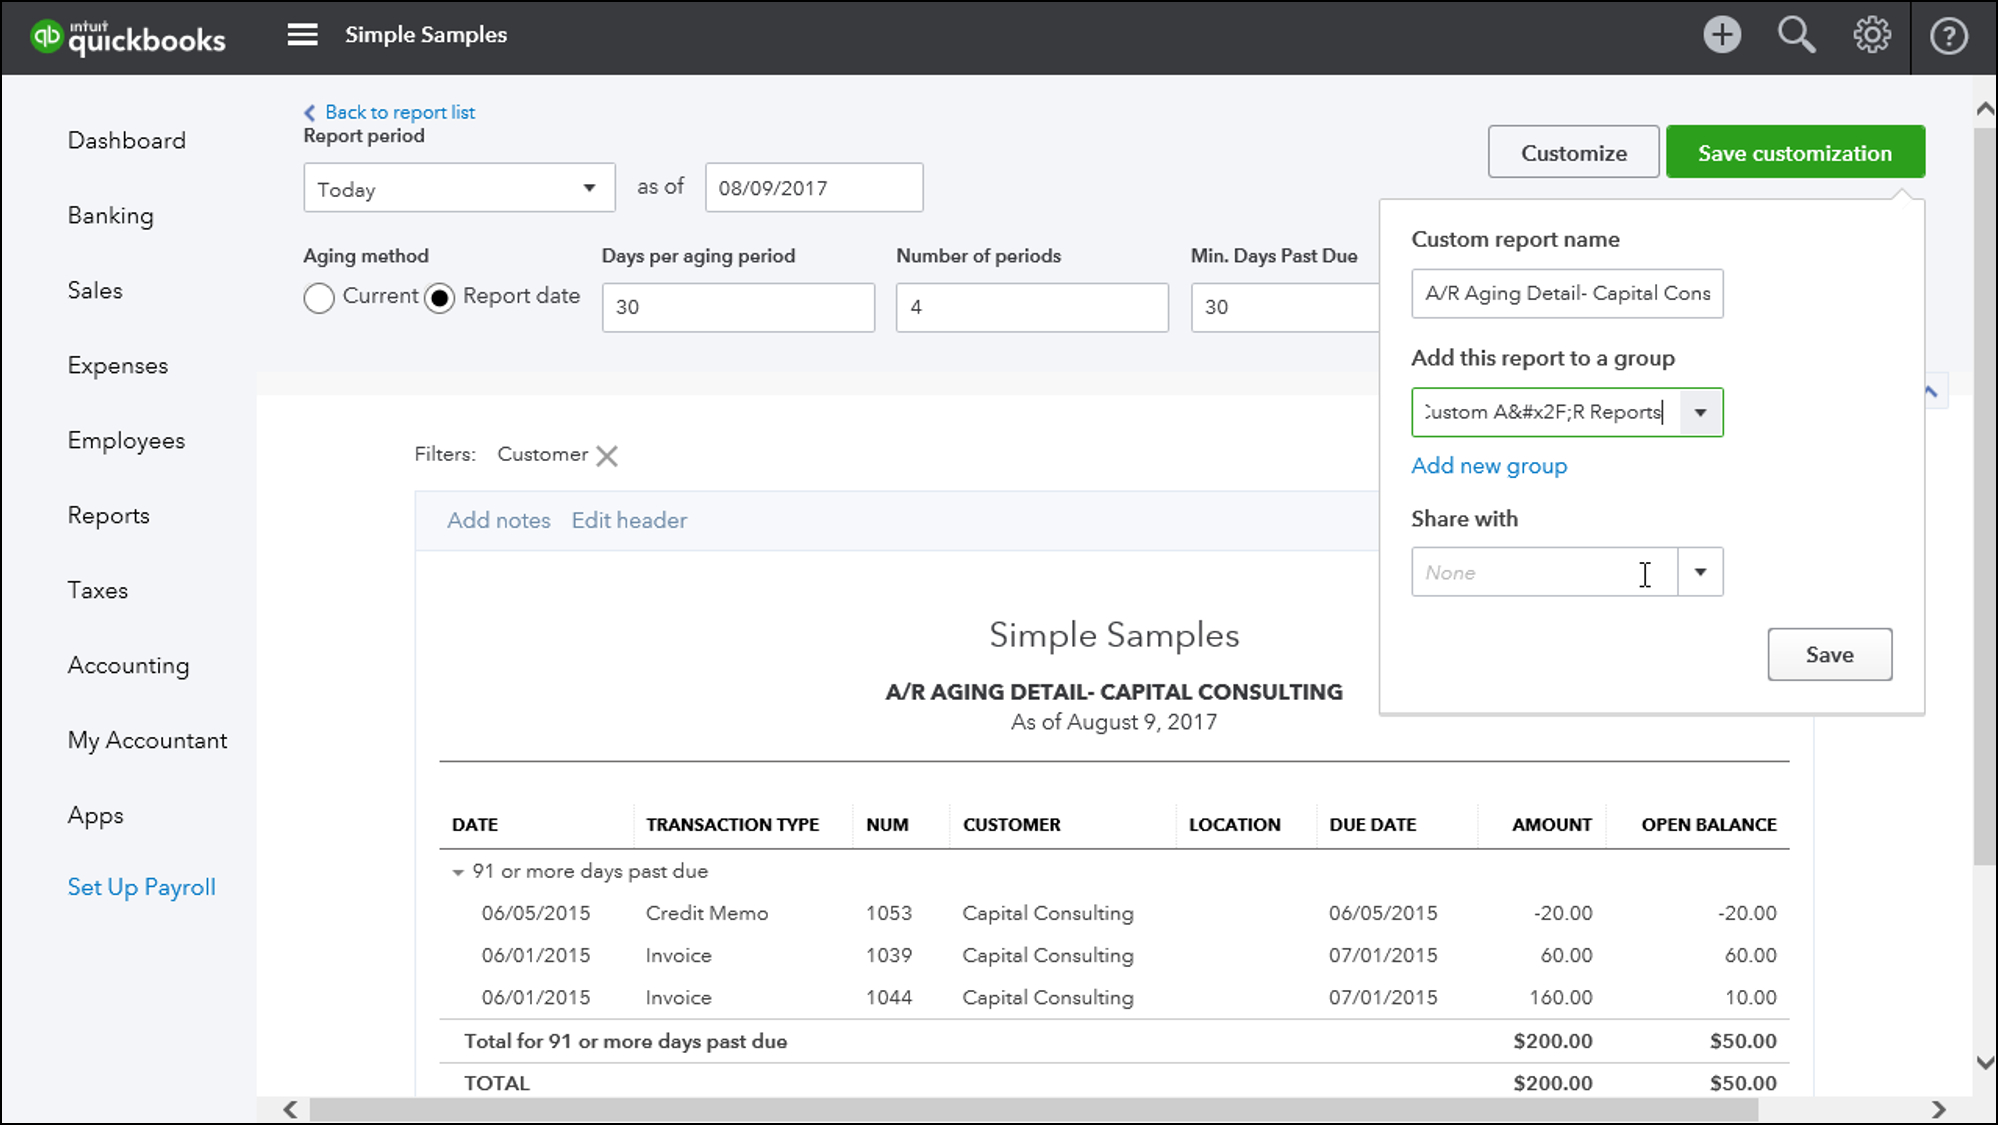Click the Customize report button

coord(1573,152)
